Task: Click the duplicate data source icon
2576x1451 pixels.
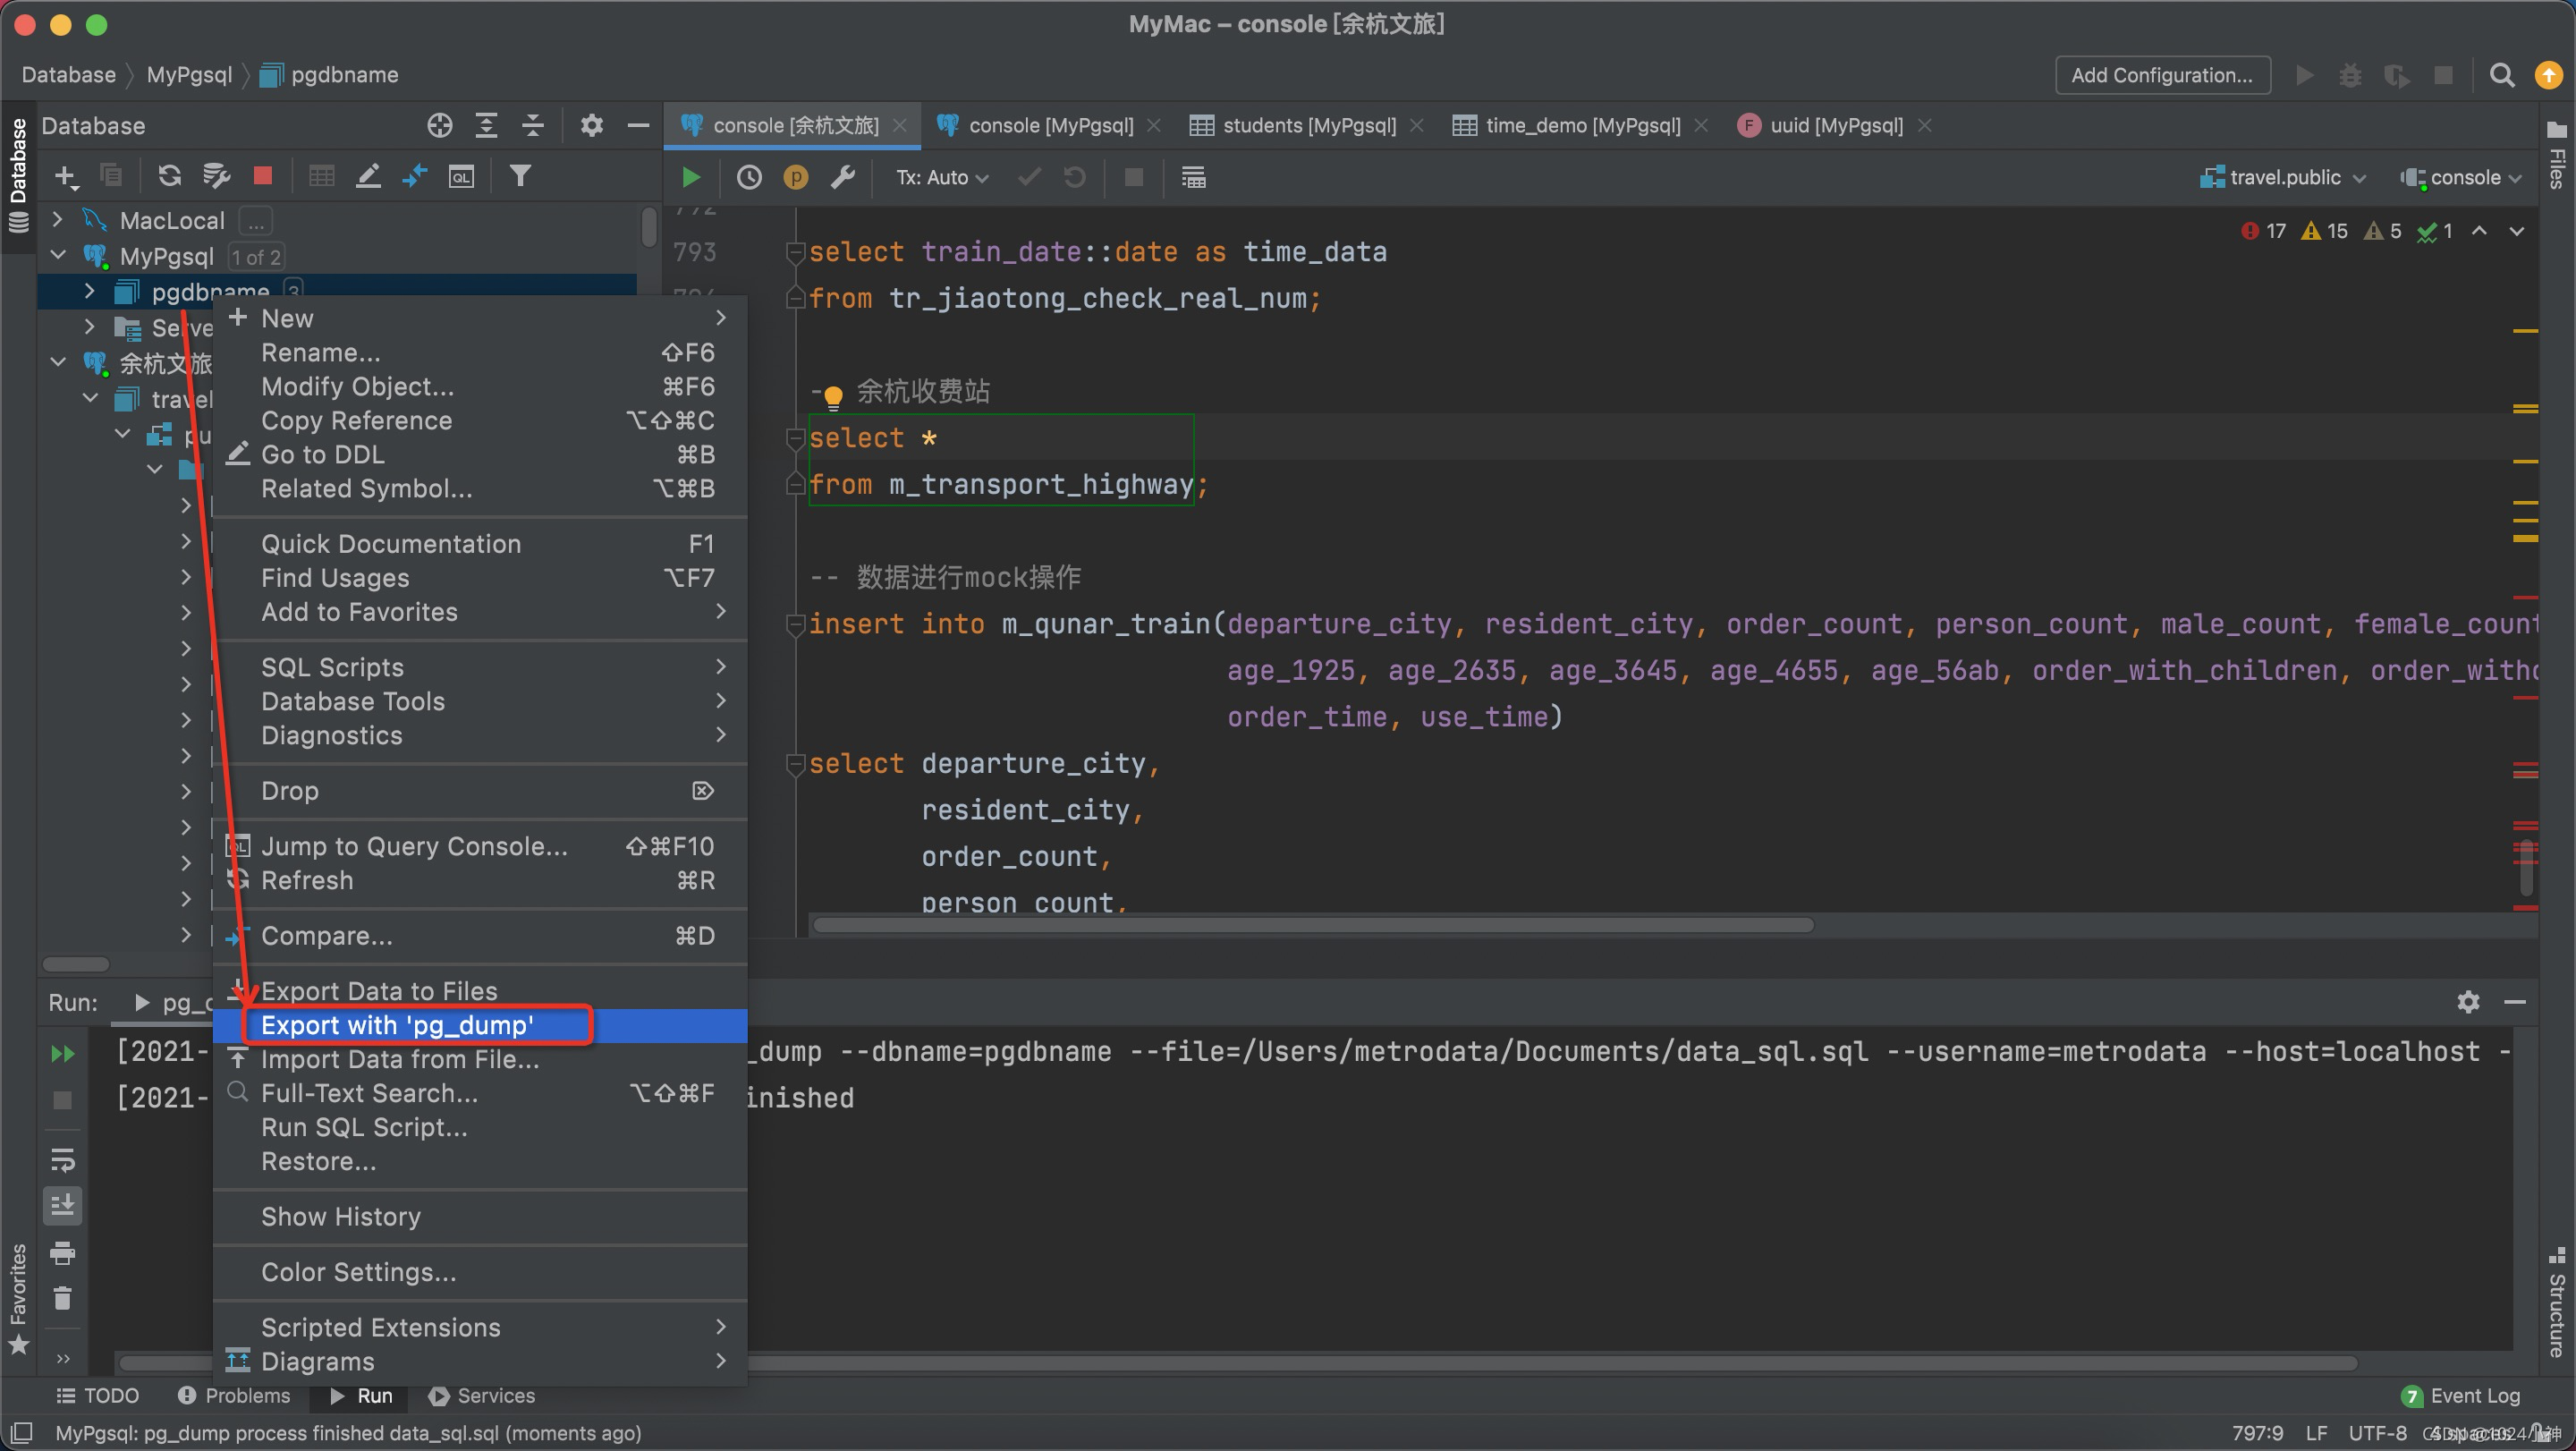Action: 111,177
